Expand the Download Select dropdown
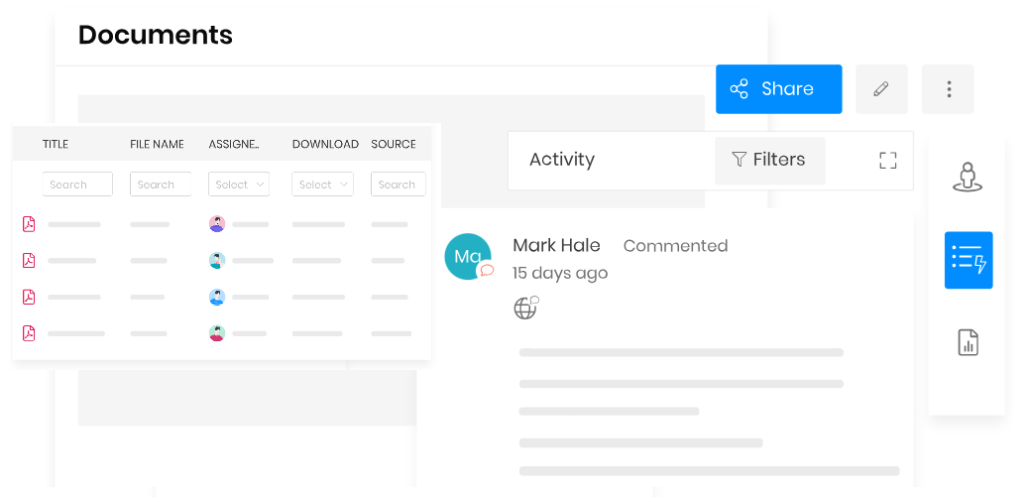 click(322, 184)
